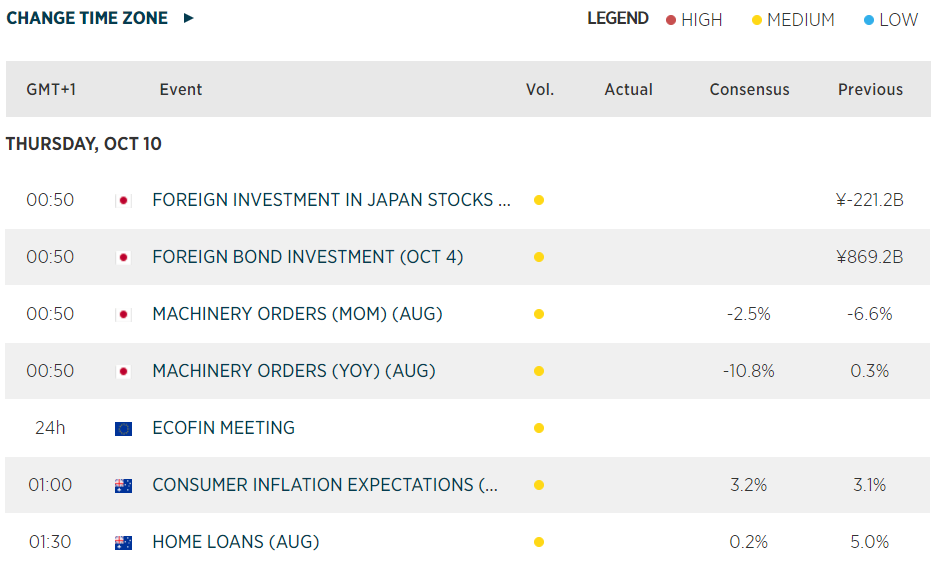Viewport: 937px width, 571px height.
Task: Click Australia flag beside Consumer Inflation Expectations
Action: [x=123, y=485]
